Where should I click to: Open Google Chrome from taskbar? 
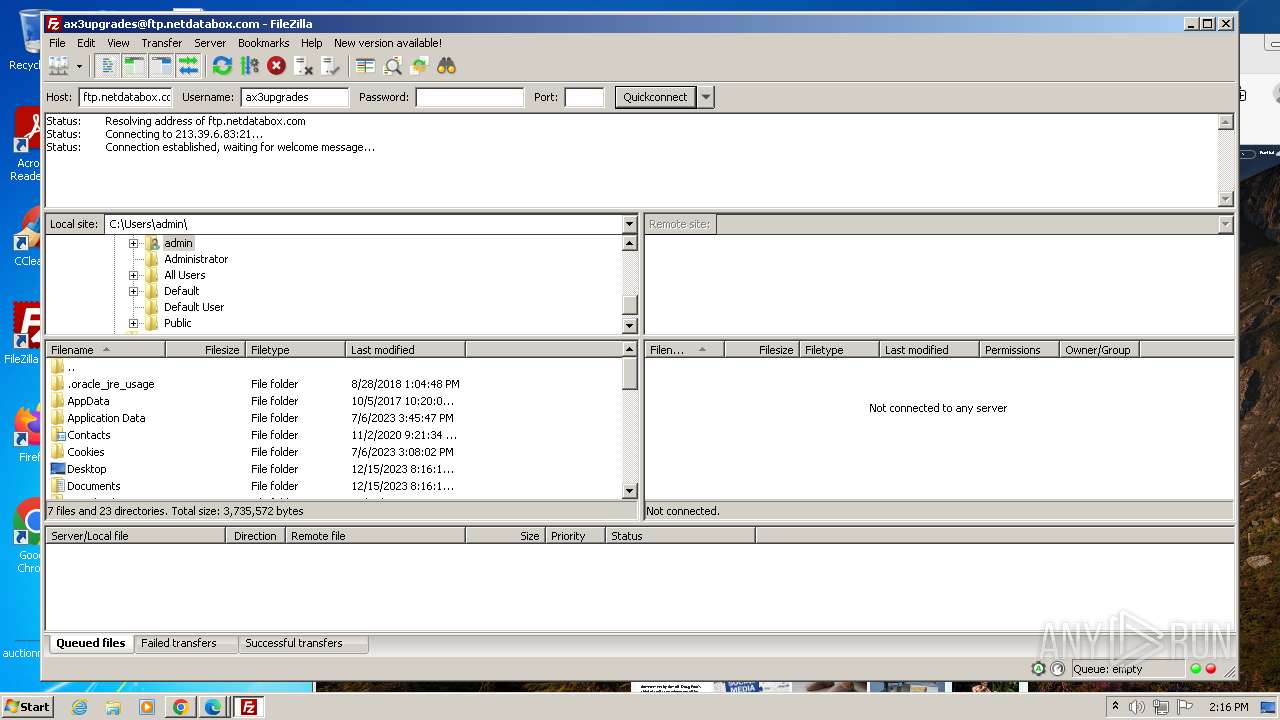pyautogui.click(x=180, y=707)
